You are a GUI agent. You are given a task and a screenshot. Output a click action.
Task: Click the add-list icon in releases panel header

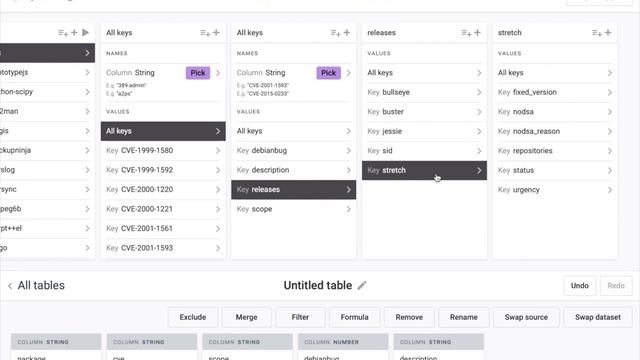[x=466, y=33]
